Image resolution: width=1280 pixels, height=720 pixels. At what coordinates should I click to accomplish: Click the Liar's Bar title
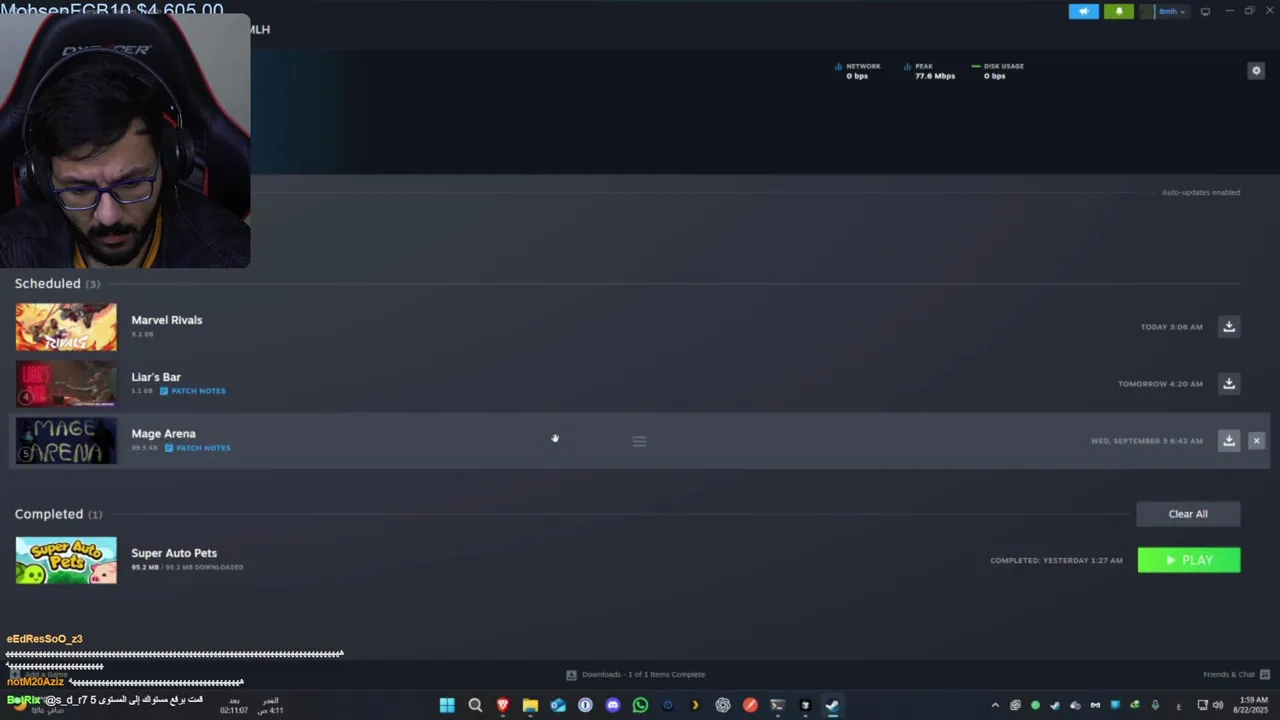[x=156, y=377]
